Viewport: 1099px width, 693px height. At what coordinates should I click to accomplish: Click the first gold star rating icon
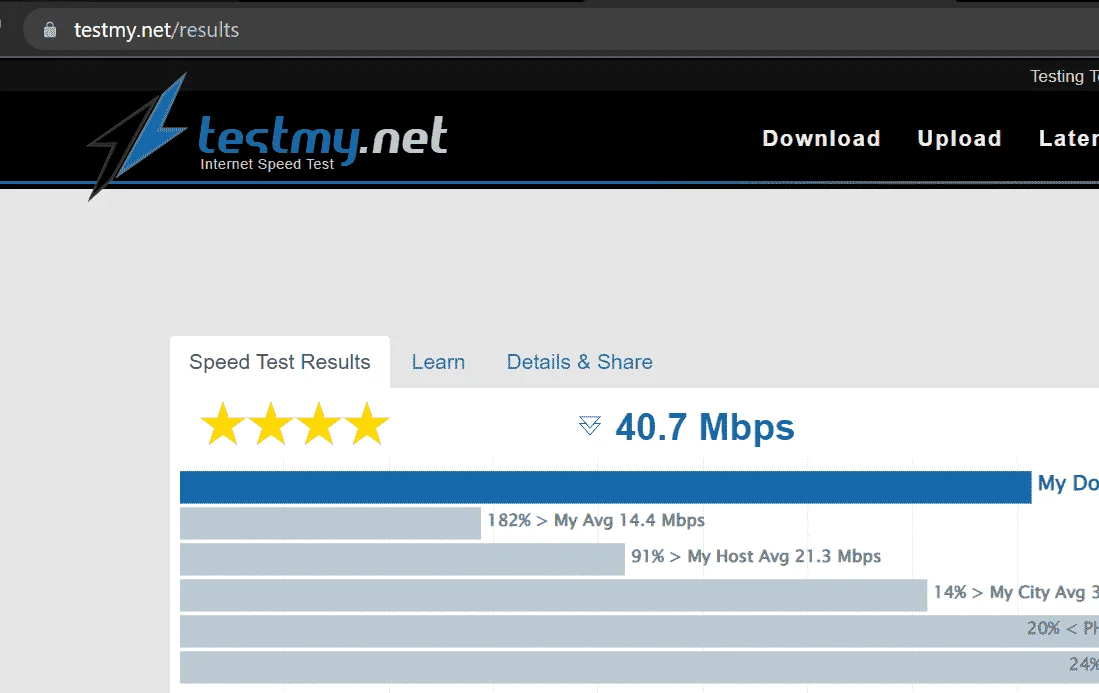point(223,423)
